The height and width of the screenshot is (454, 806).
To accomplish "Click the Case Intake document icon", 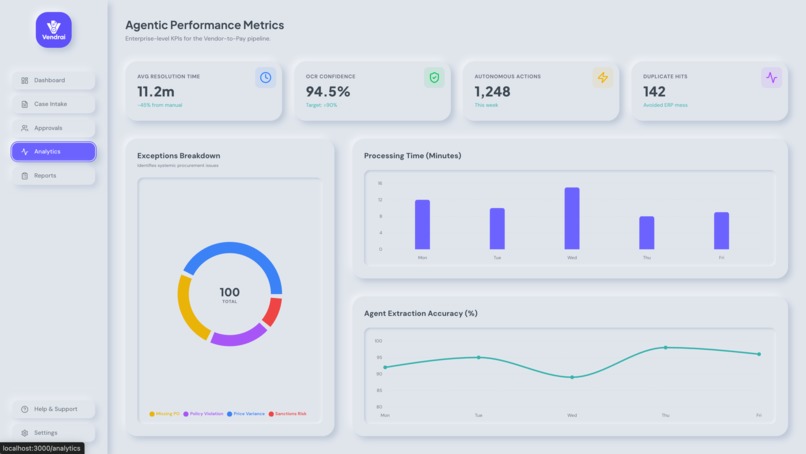I will point(25,104).
